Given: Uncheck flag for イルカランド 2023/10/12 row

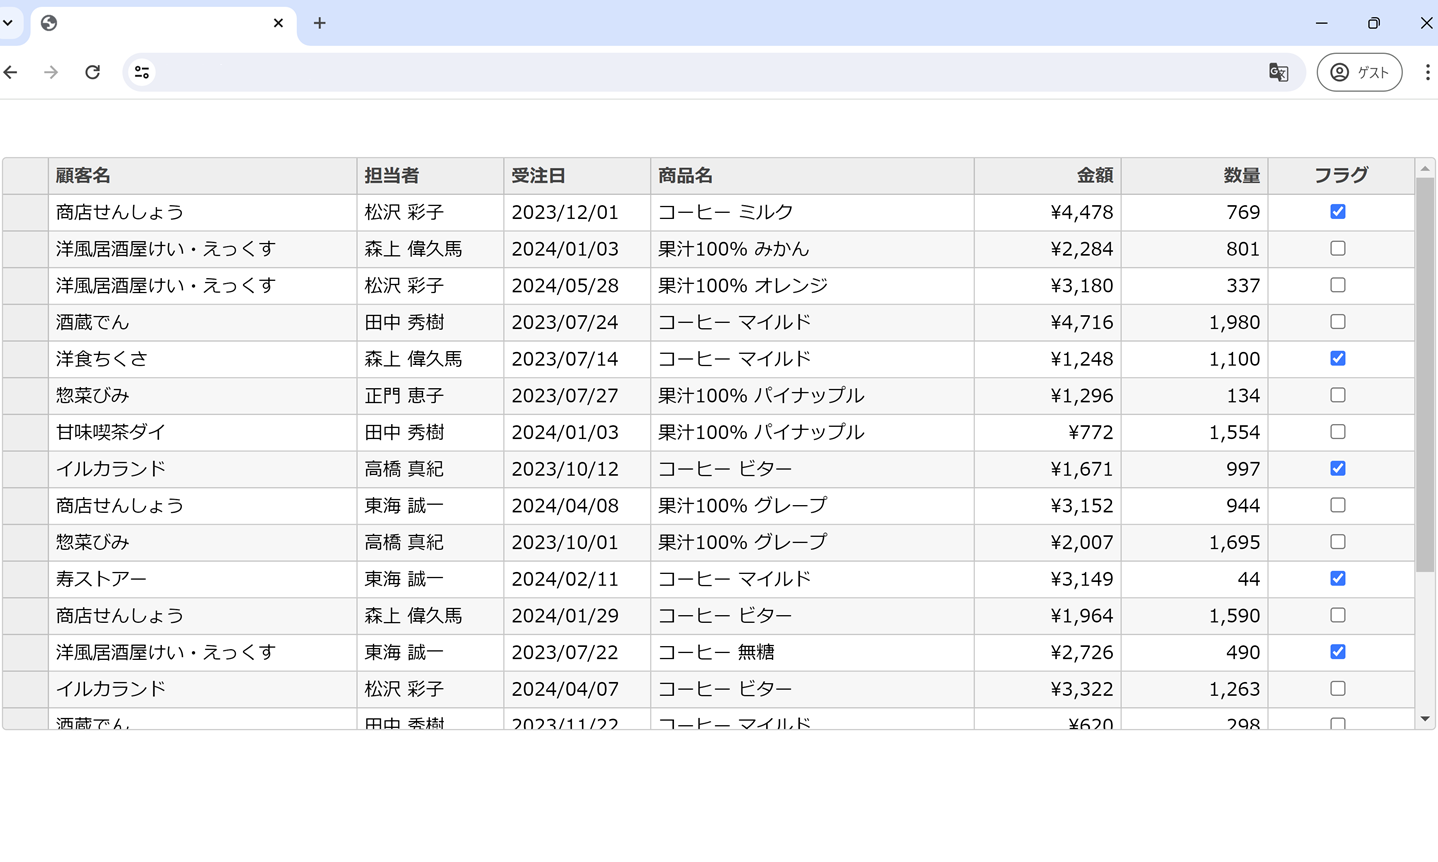Looking at the screenshot, I should point(1338,468).
